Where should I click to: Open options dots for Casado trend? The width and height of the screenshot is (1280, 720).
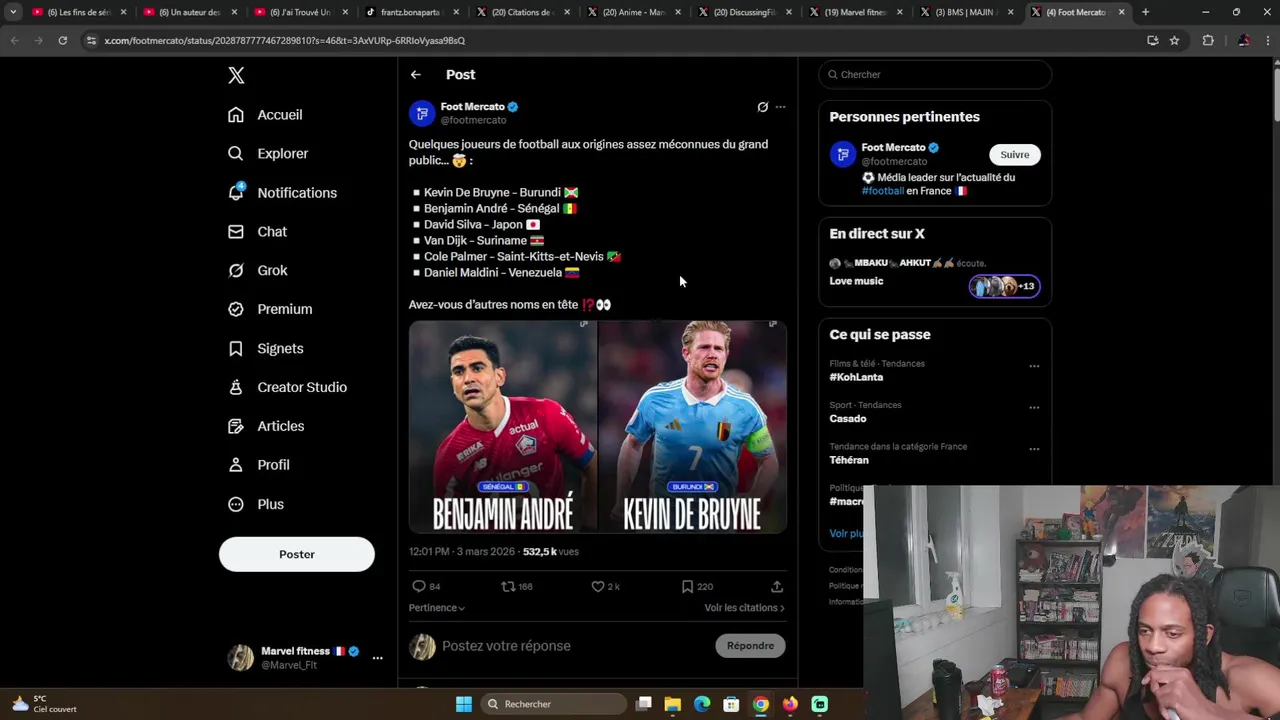point(1034,408)
